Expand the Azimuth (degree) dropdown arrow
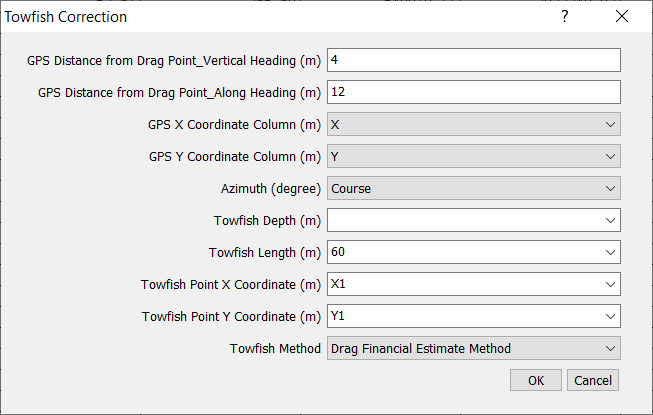653x415 pixels. click(610, 188)
